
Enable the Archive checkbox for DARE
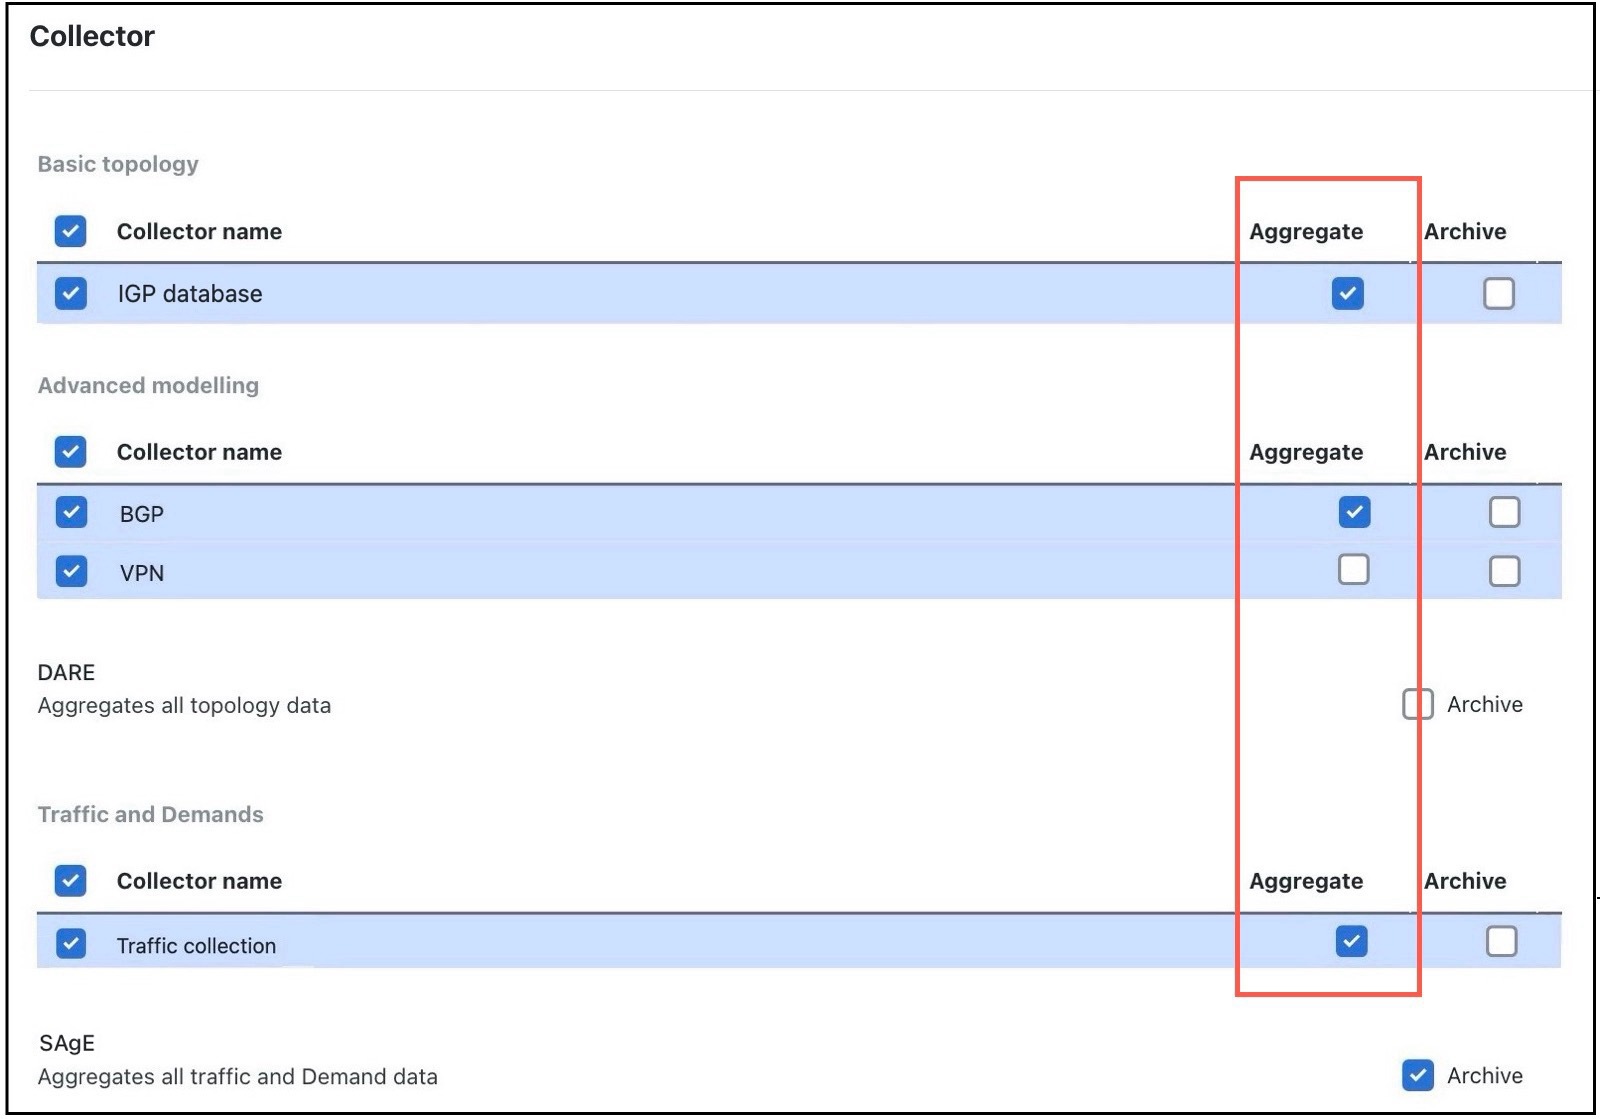(x=1416, y=704)
